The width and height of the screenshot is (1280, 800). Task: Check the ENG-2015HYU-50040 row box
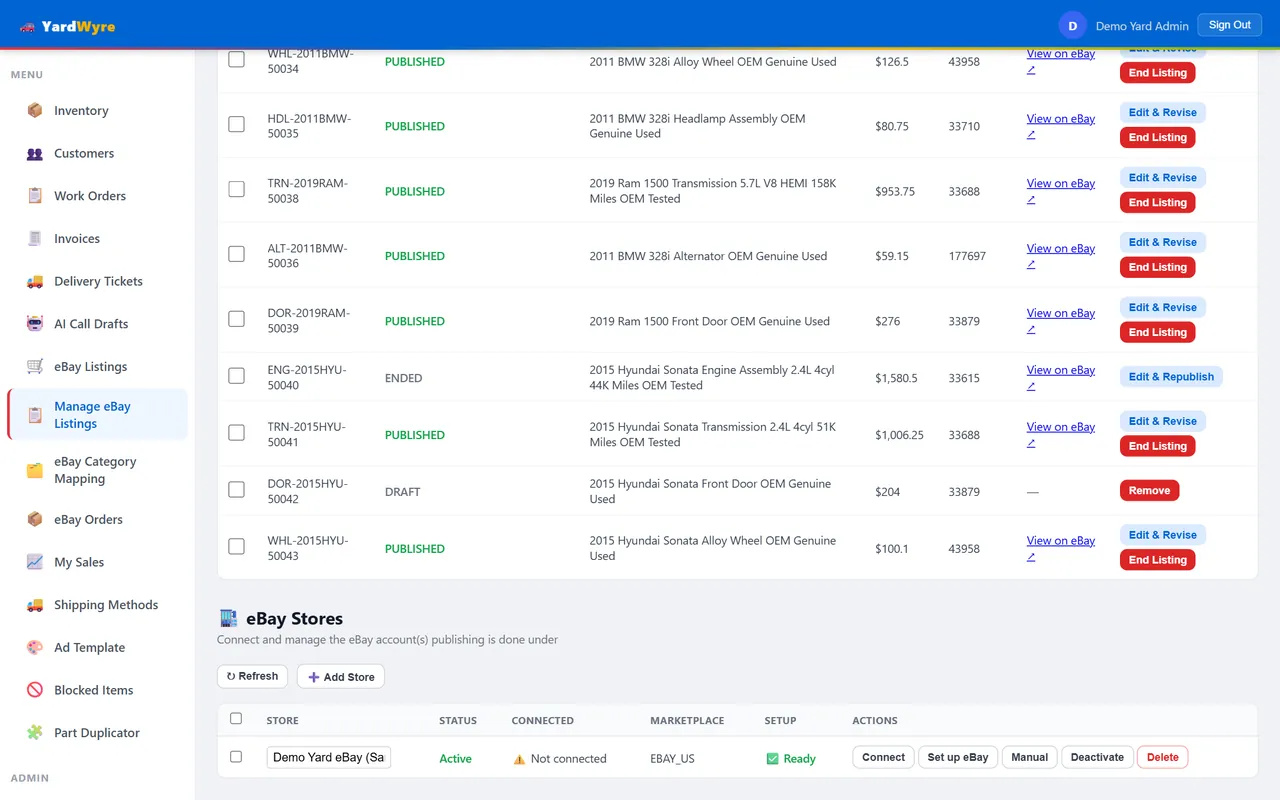pos(236,376)
